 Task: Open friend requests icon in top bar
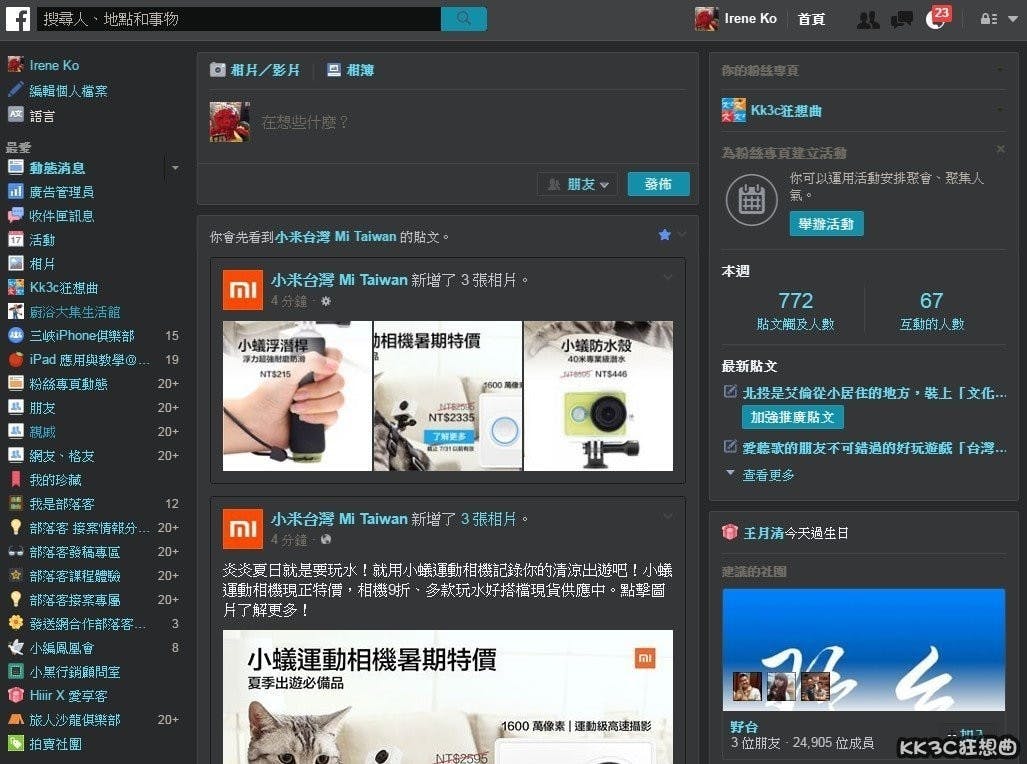coord(868,19)
